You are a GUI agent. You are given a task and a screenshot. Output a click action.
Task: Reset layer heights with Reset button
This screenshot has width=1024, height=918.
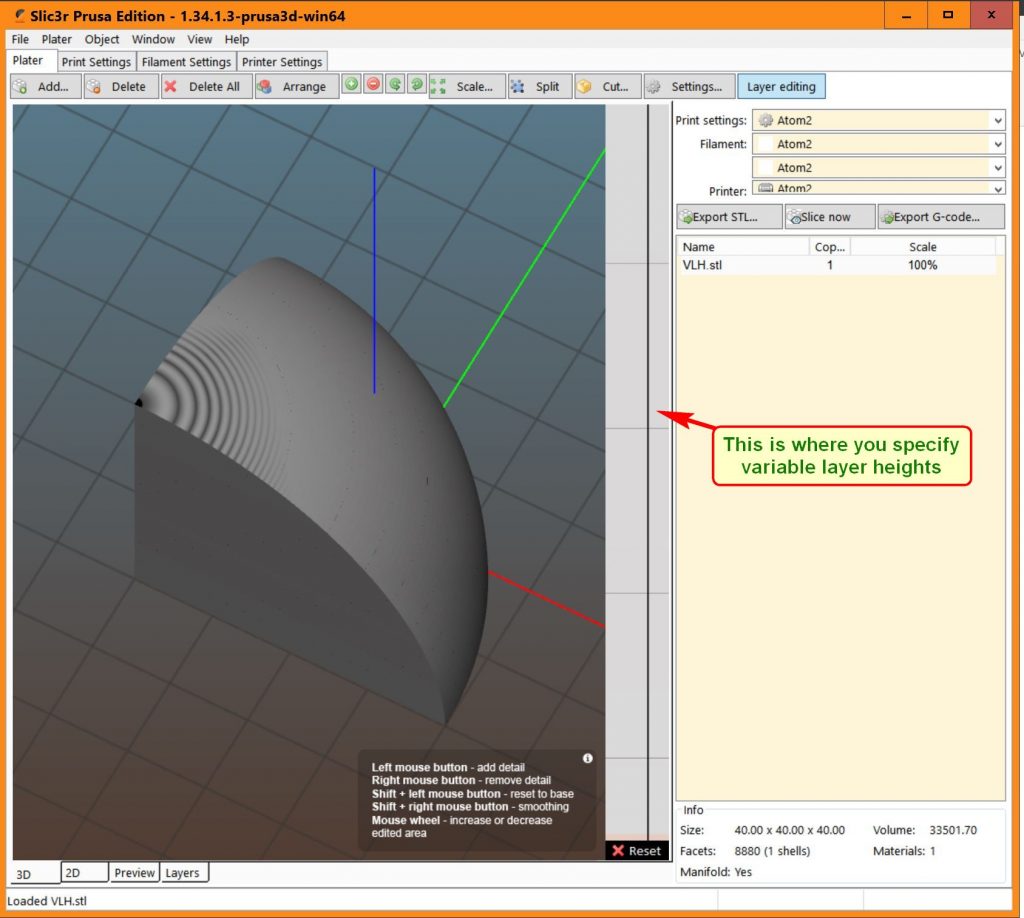(x=637, y=851)
